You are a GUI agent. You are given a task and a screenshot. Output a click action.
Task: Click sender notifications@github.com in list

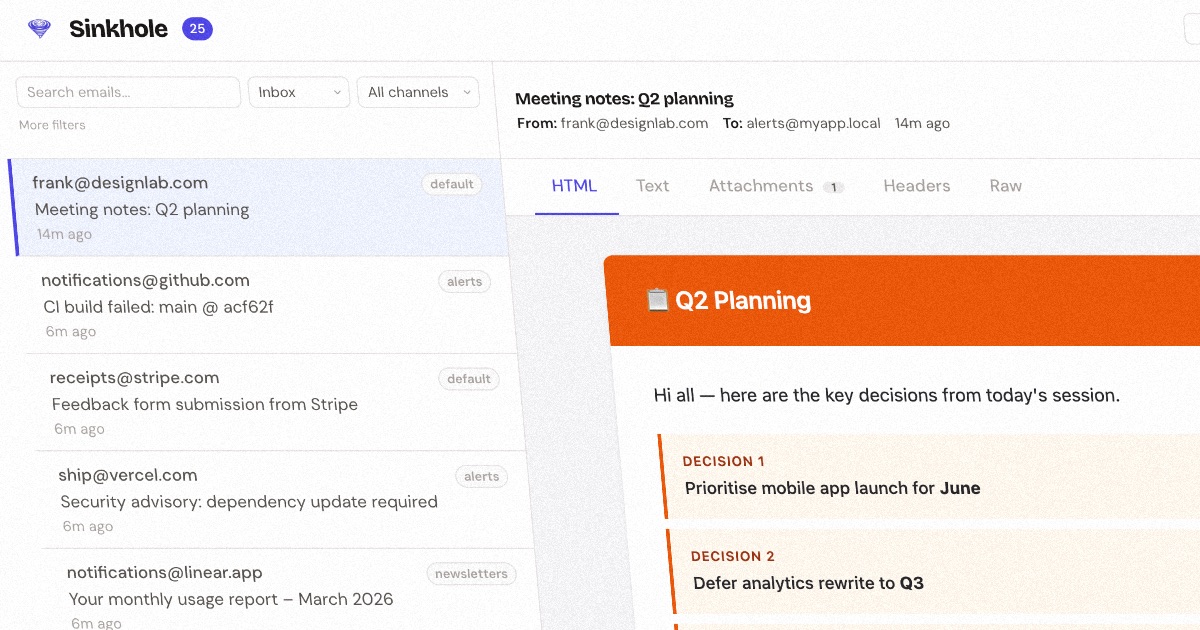[x=145, y=280]
